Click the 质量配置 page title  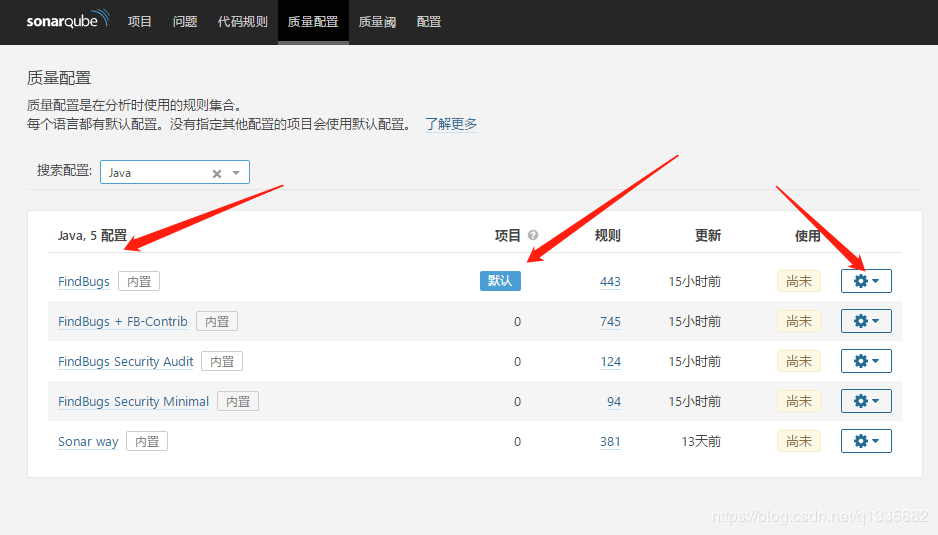pyautogui.click(x=59, y=78)
